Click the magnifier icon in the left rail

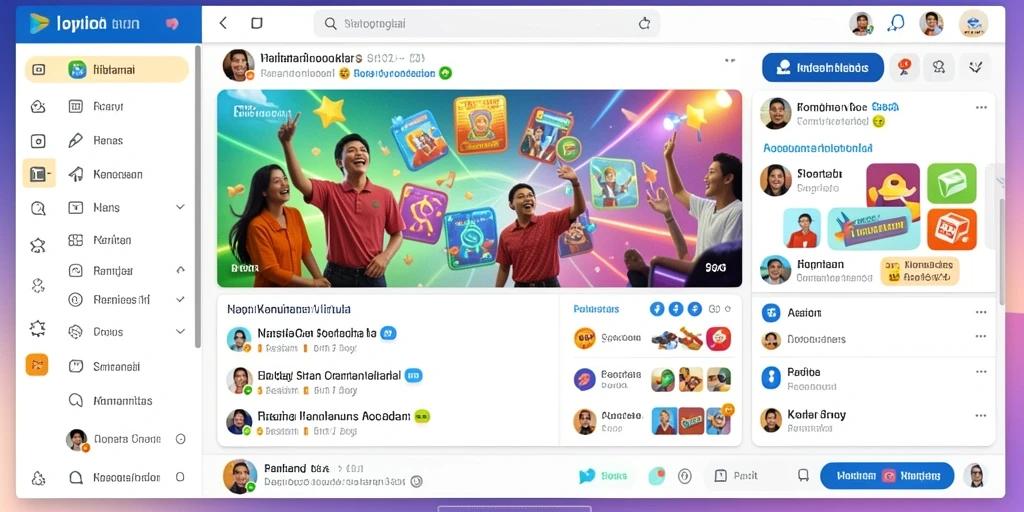pos(38,208)
